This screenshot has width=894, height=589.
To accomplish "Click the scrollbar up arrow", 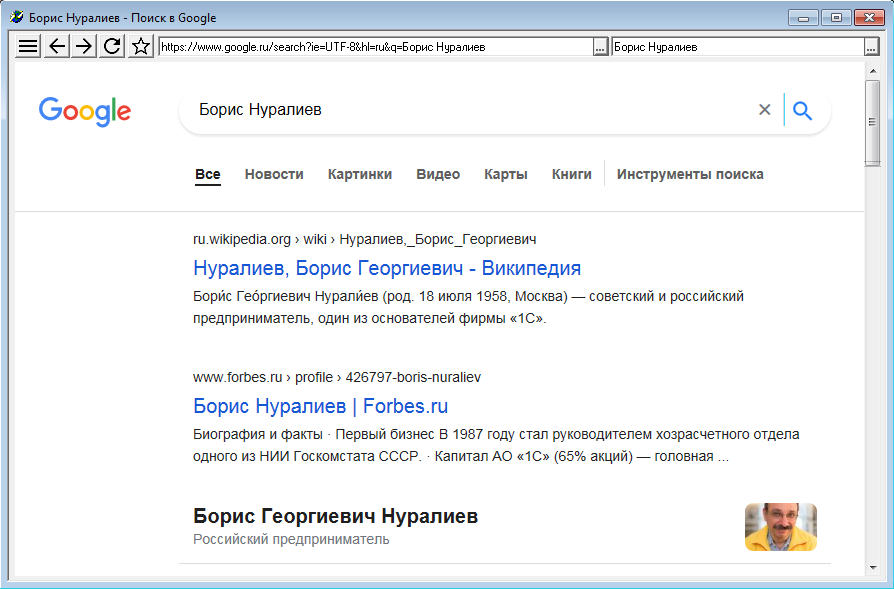I will (872, 71).
